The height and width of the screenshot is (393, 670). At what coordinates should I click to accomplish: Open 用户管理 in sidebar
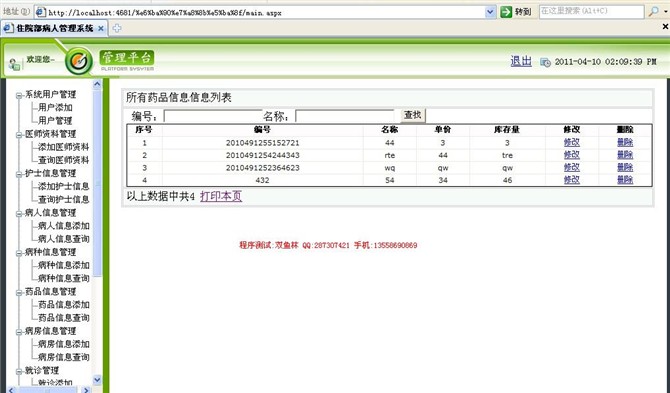(55, 120)
